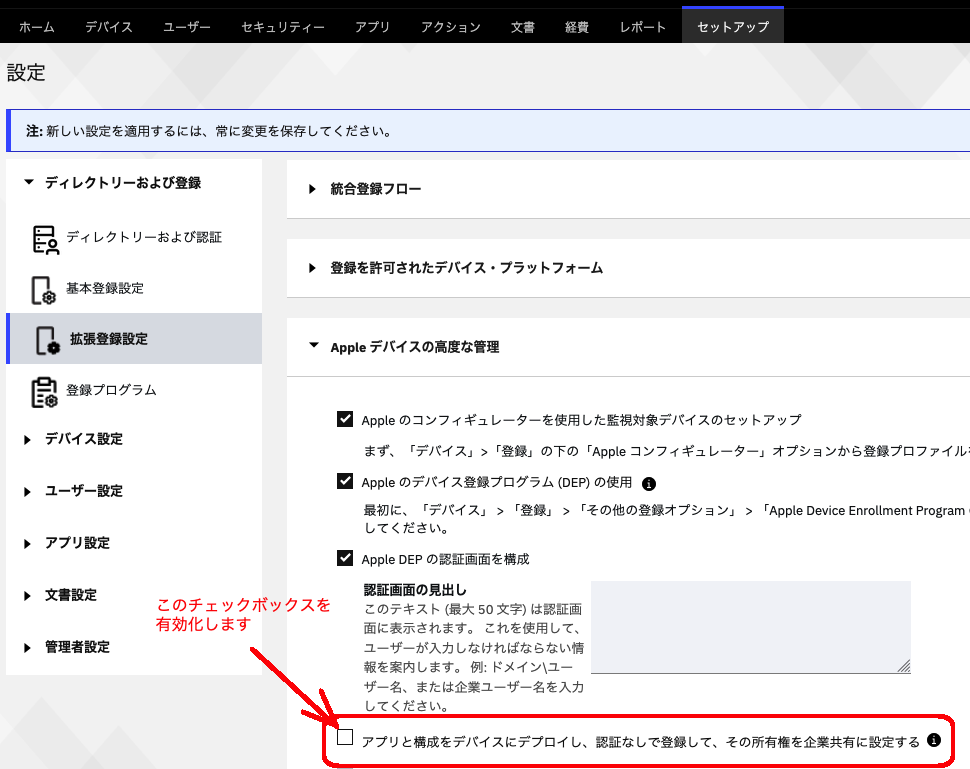The height and width of the screenshot is (769, 970).
Task: Expand 管理者設定 section
Action: [x=27, y=648]
